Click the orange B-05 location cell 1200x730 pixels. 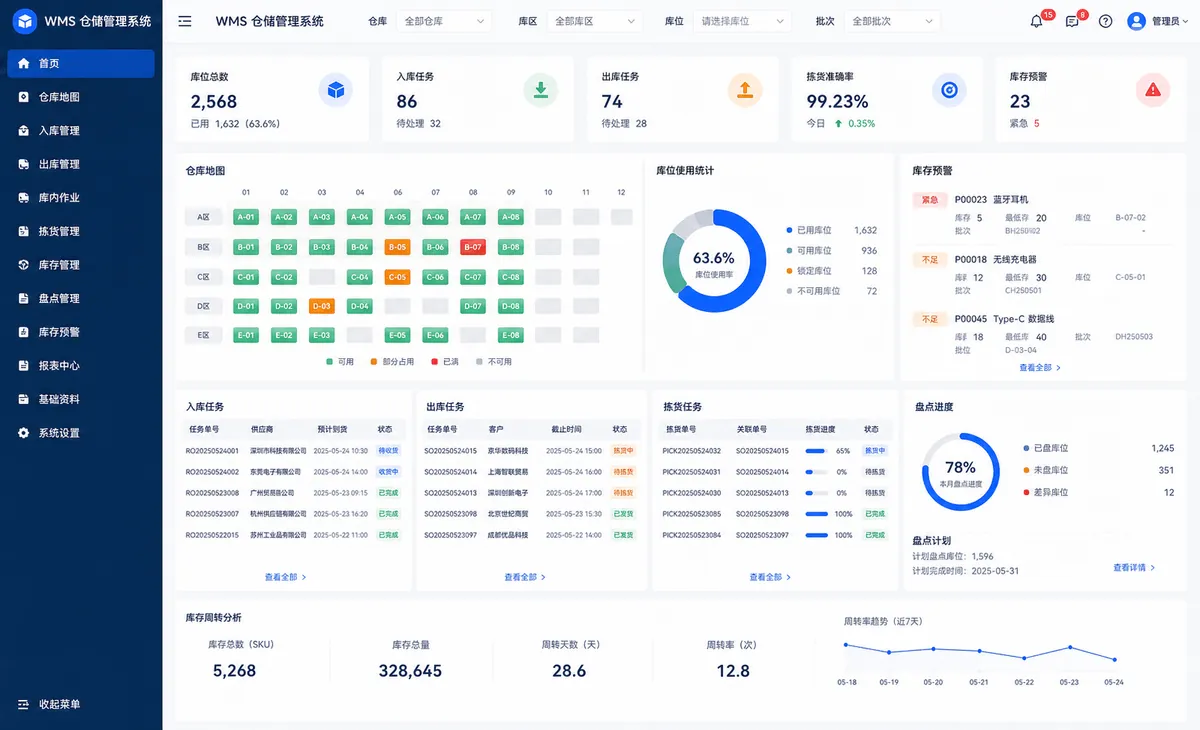pyautogui.click(x=398, y=246)
